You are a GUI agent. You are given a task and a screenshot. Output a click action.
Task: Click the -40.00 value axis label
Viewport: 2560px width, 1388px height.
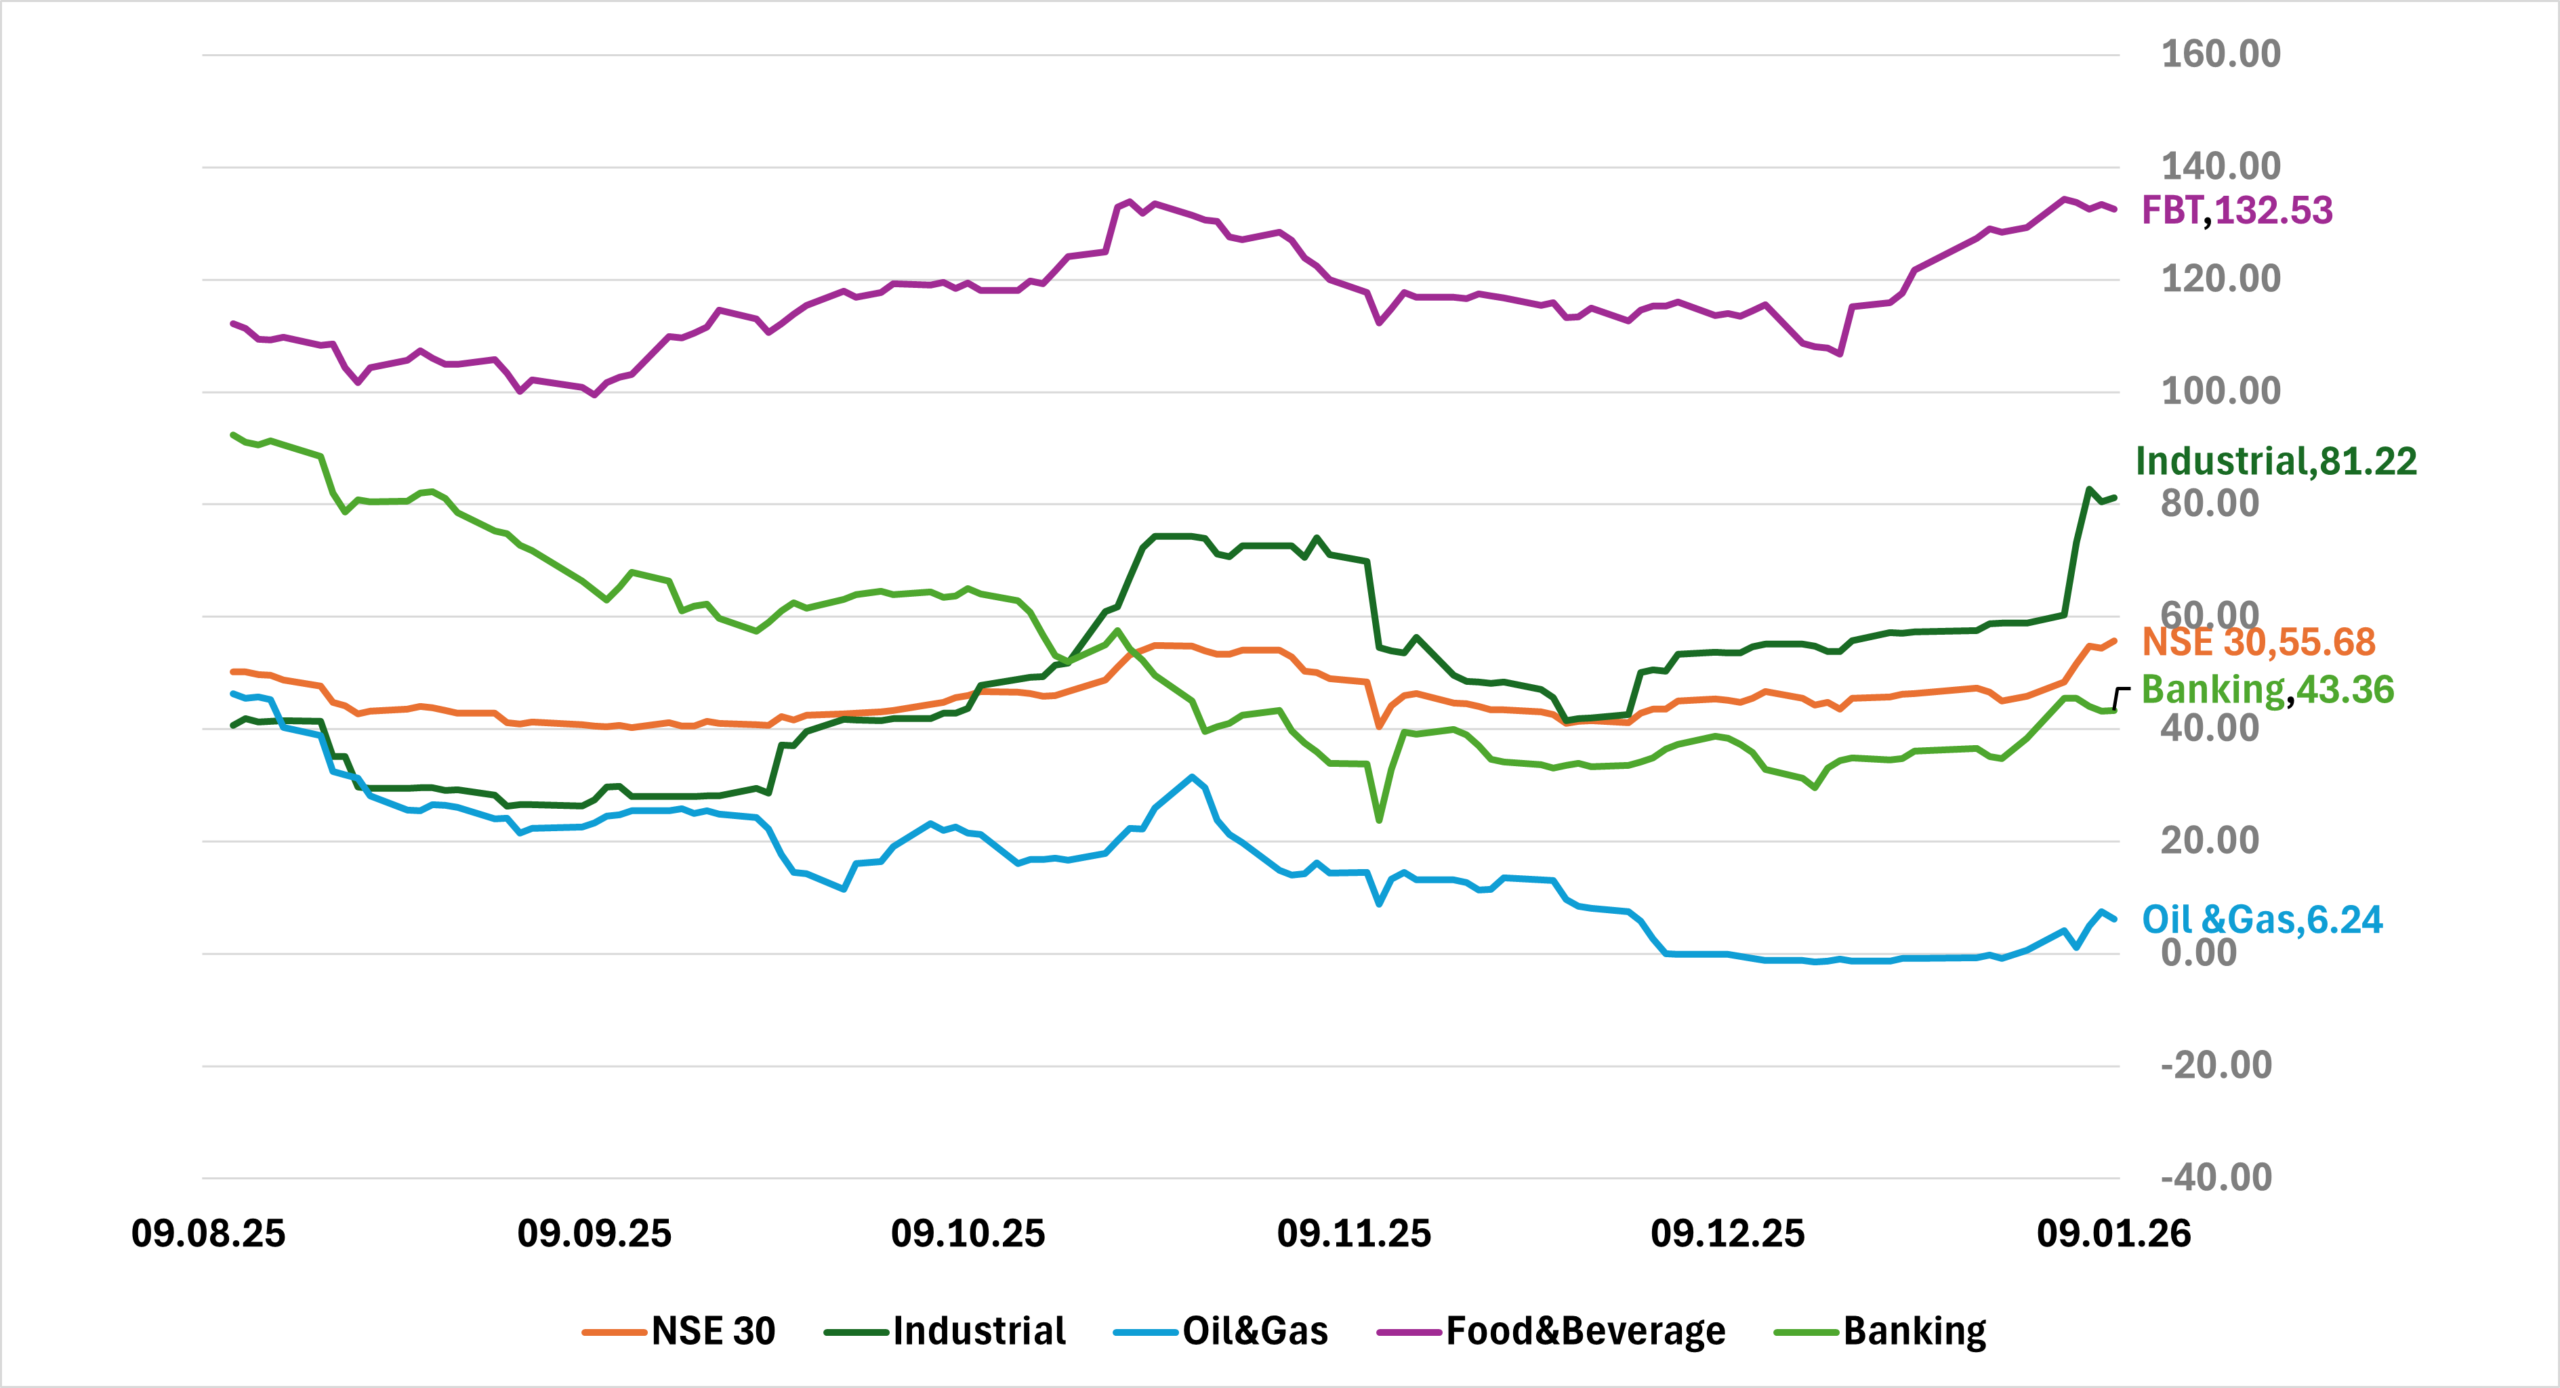[2216, 1178]
